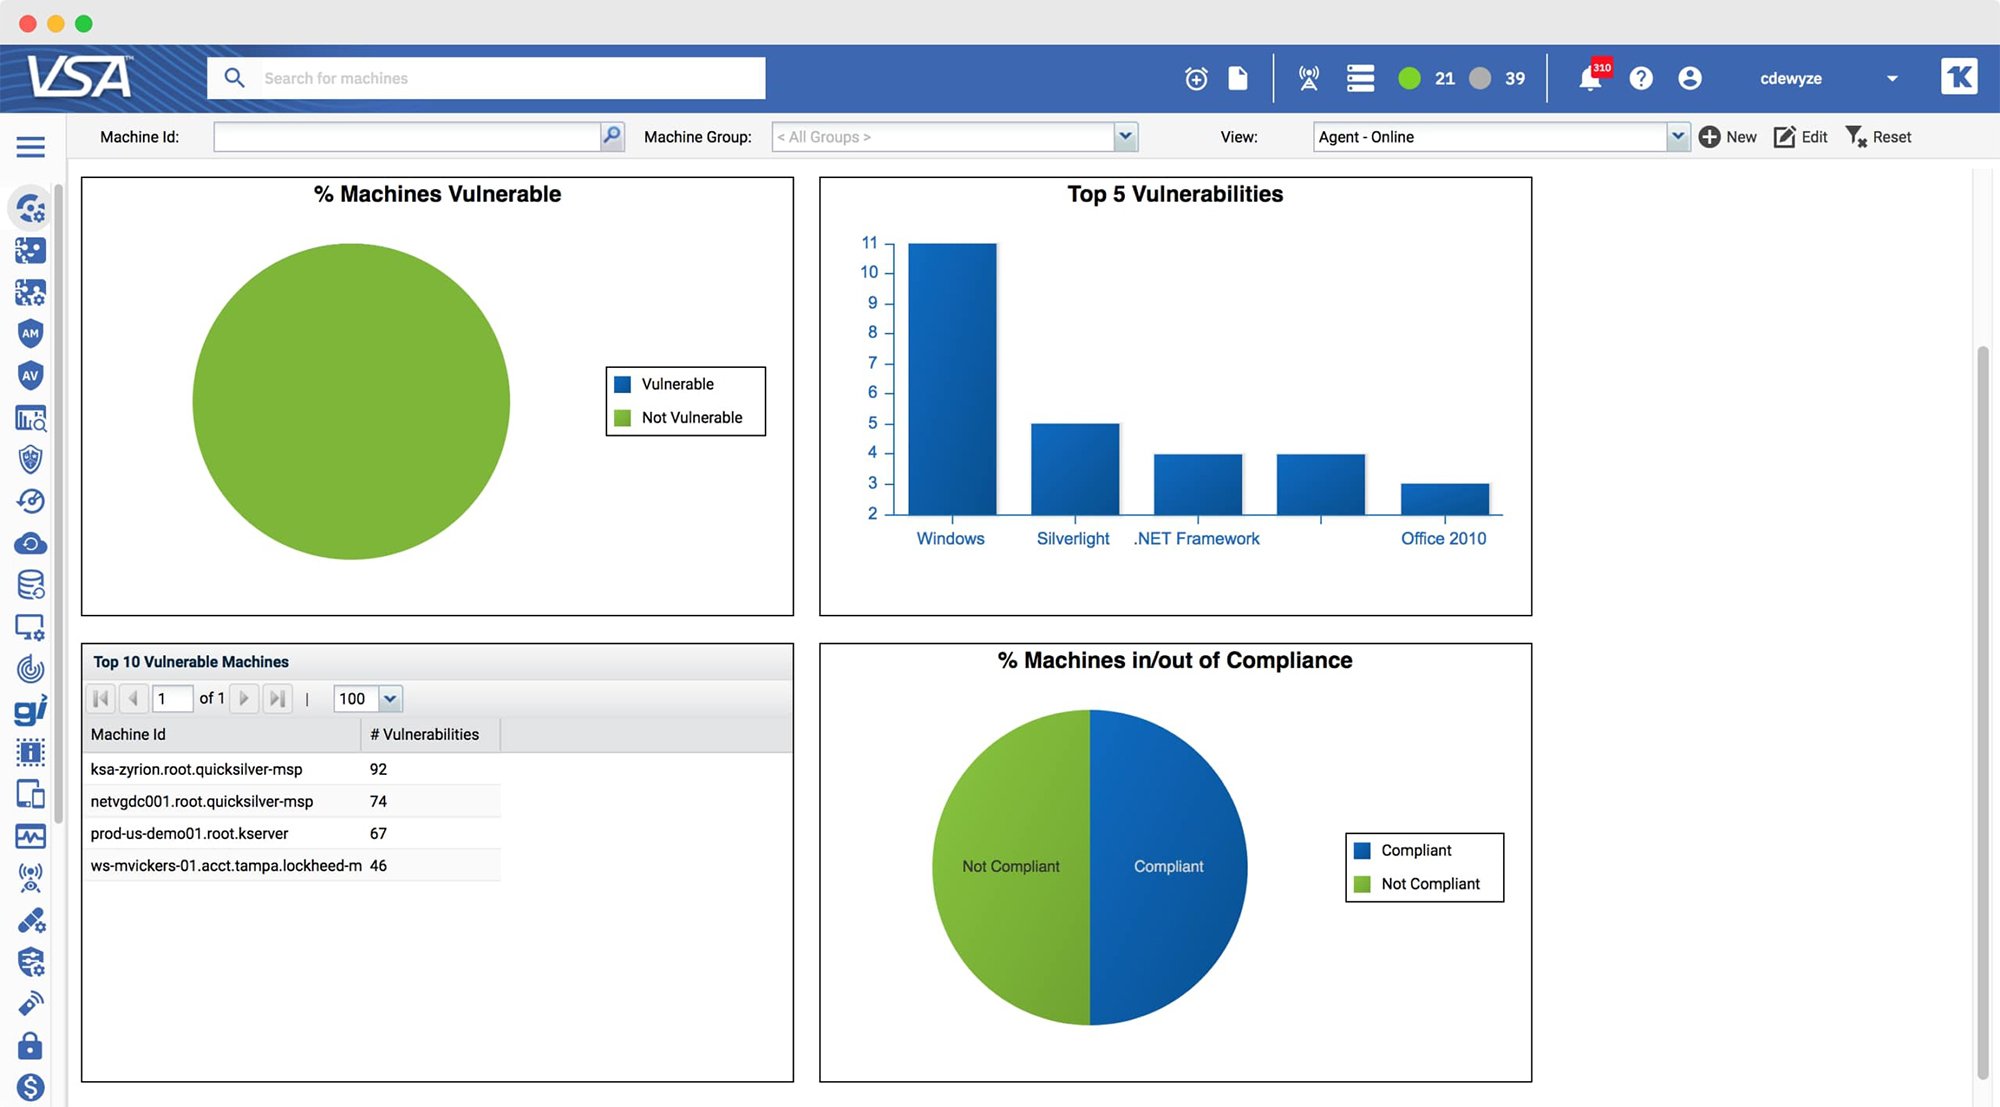Open the hamburger navigation menu
2000x1107 pixels.
tap(30, 146)
